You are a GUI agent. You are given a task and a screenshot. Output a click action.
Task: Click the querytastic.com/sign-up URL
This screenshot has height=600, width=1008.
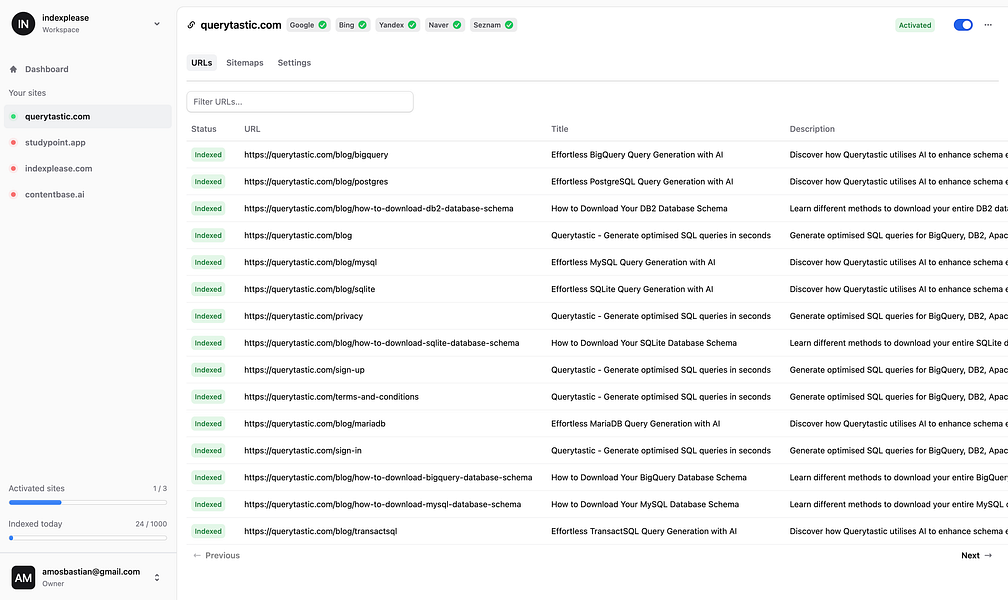click(304, 370)
